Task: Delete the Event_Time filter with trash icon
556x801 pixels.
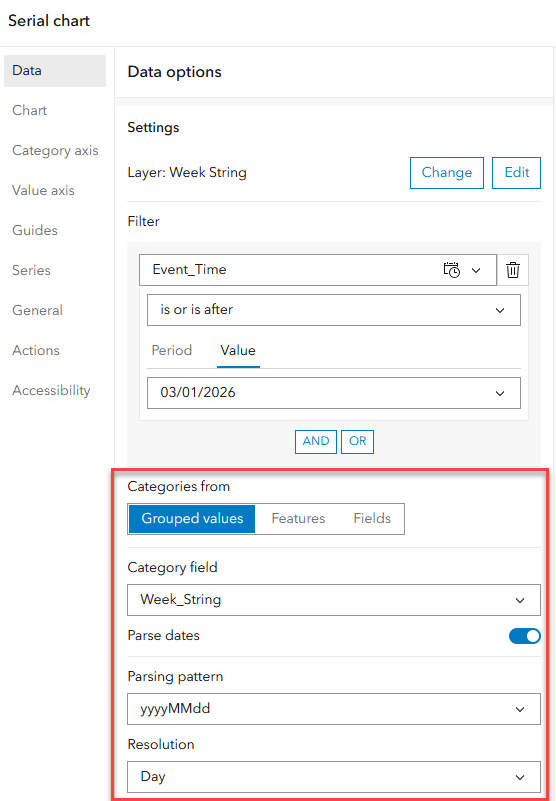Action: coord(513,270)
